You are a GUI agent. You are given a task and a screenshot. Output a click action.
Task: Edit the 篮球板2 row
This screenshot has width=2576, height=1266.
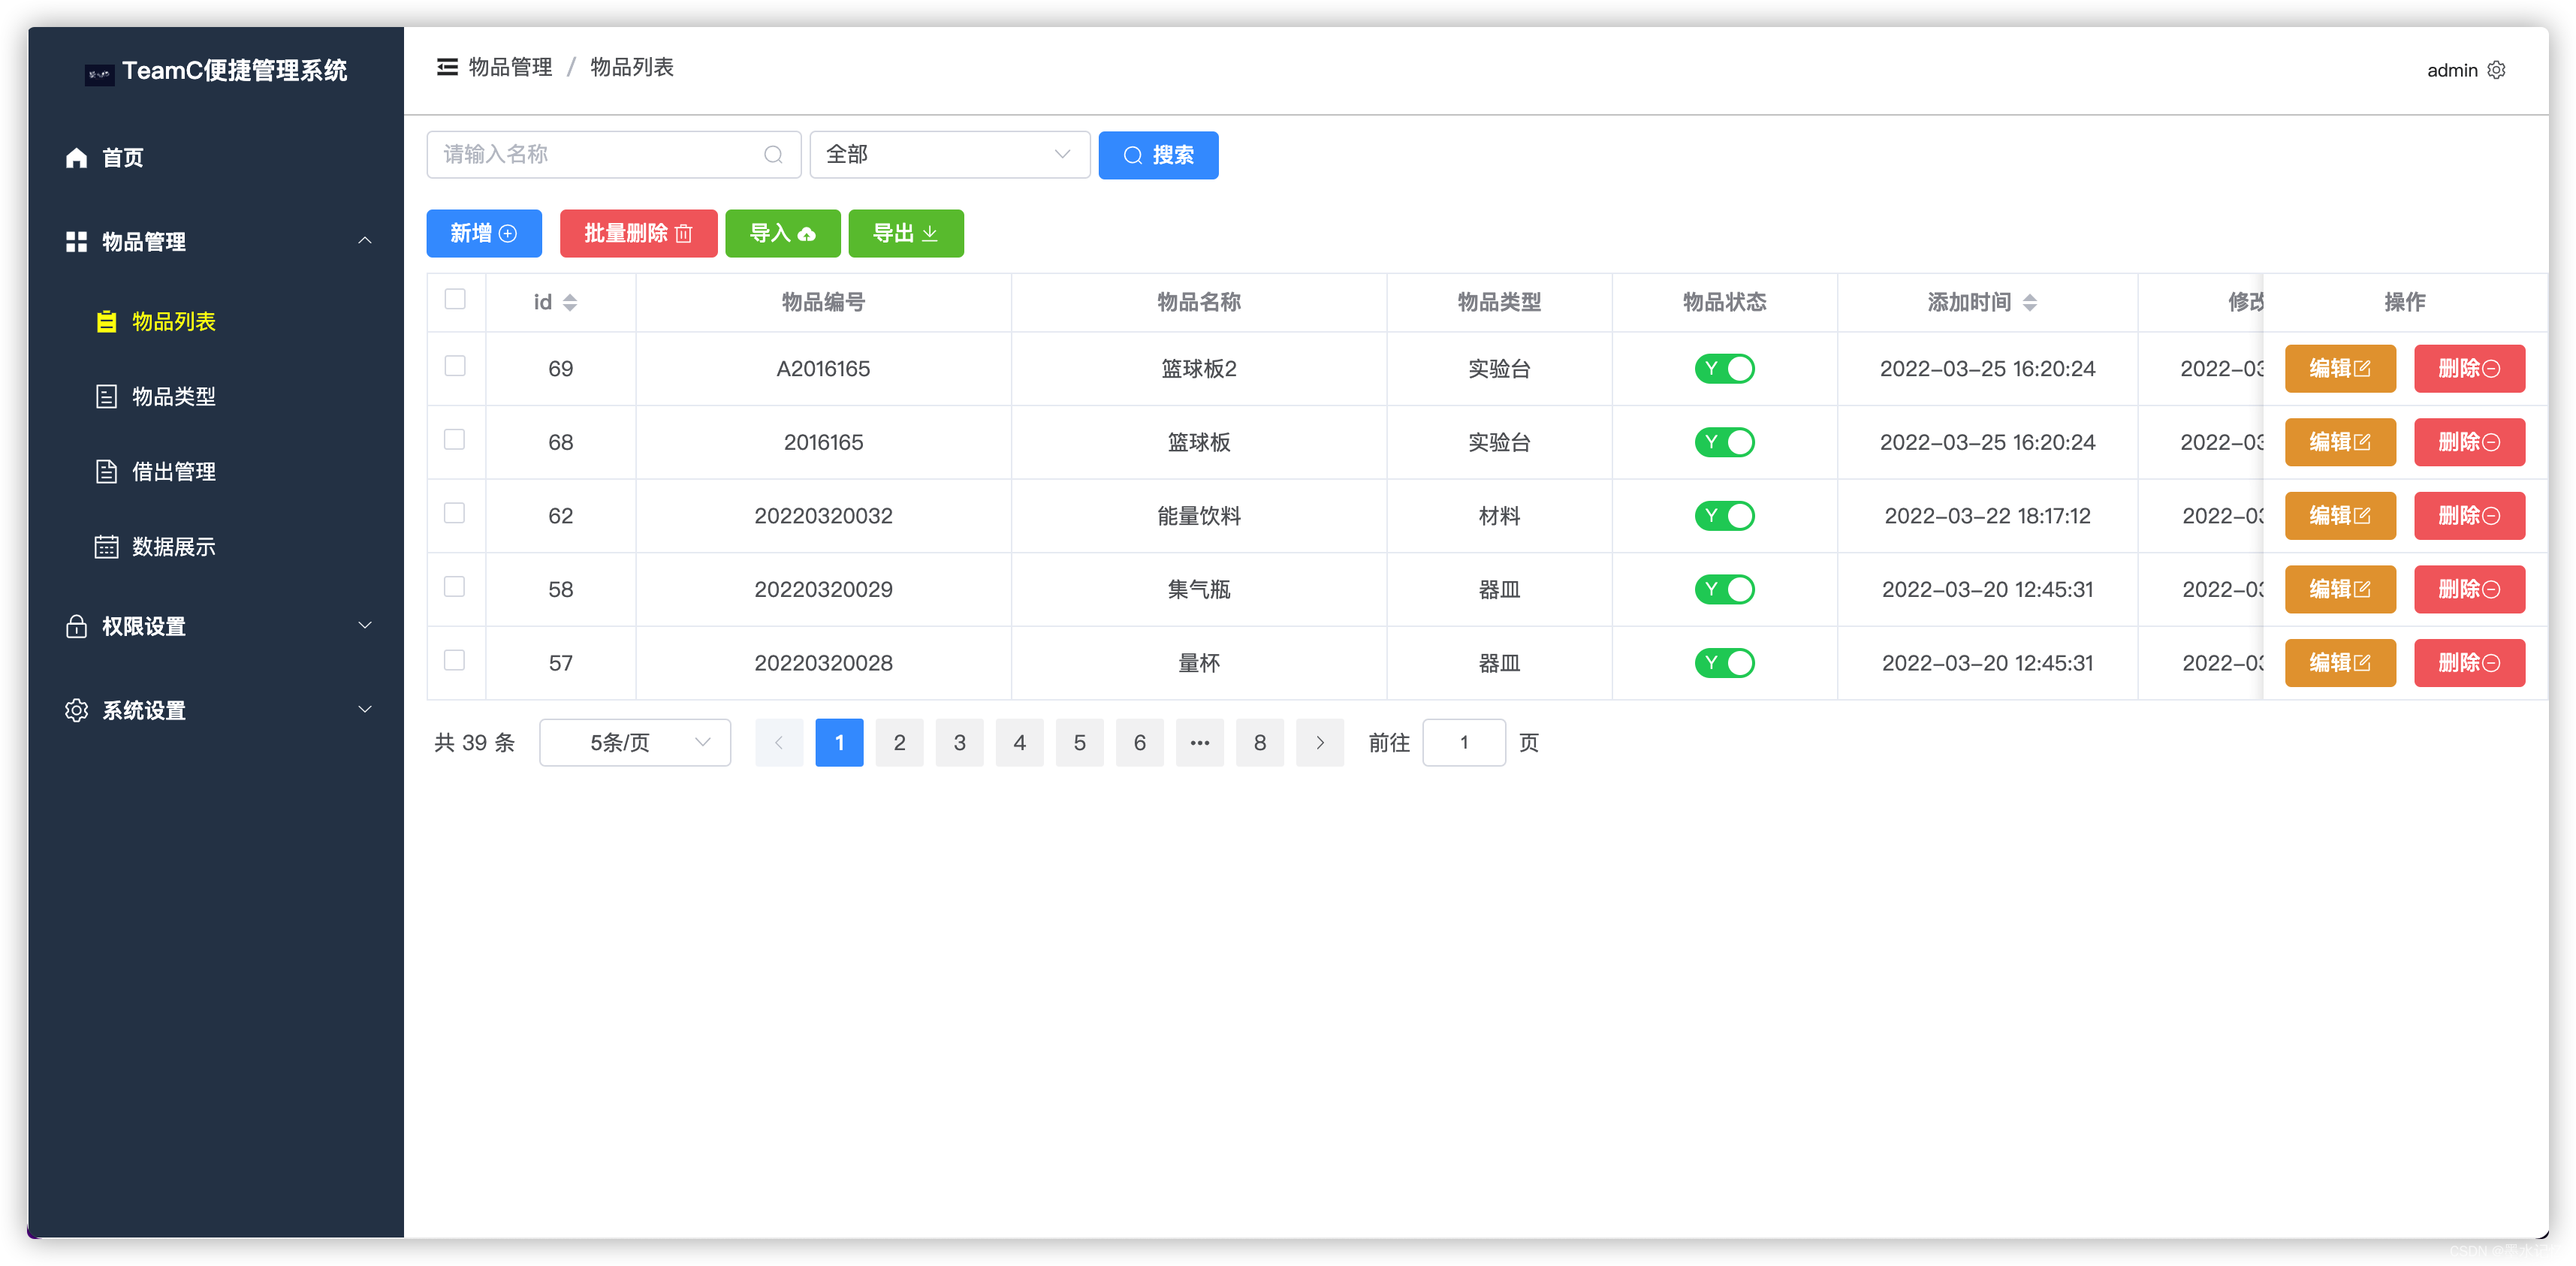[2340, 369]
